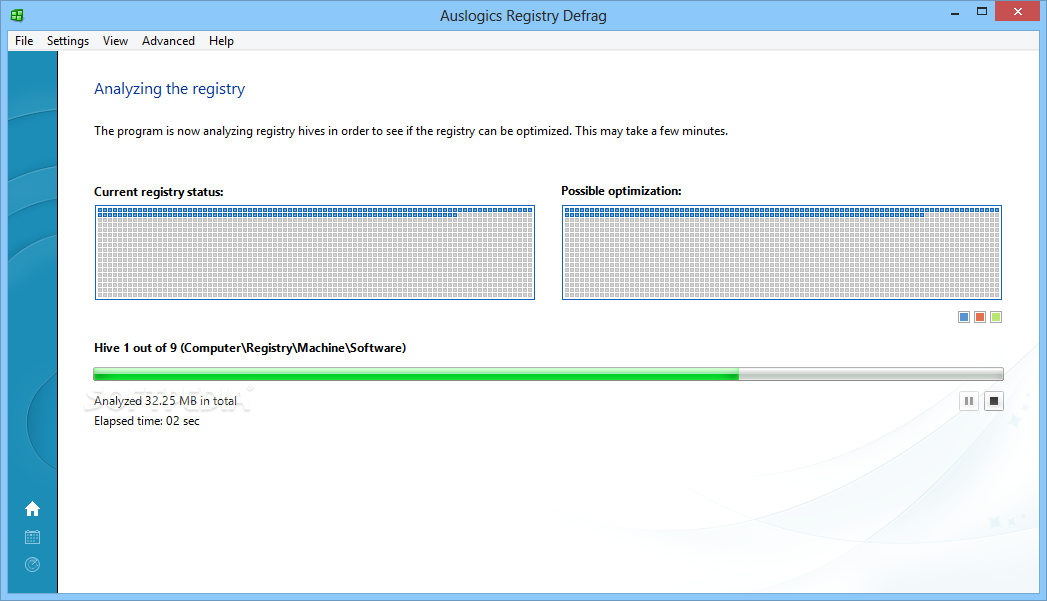Click the Home icon in sidebar
Screen dimensions: 1047x601
(32, 510)
